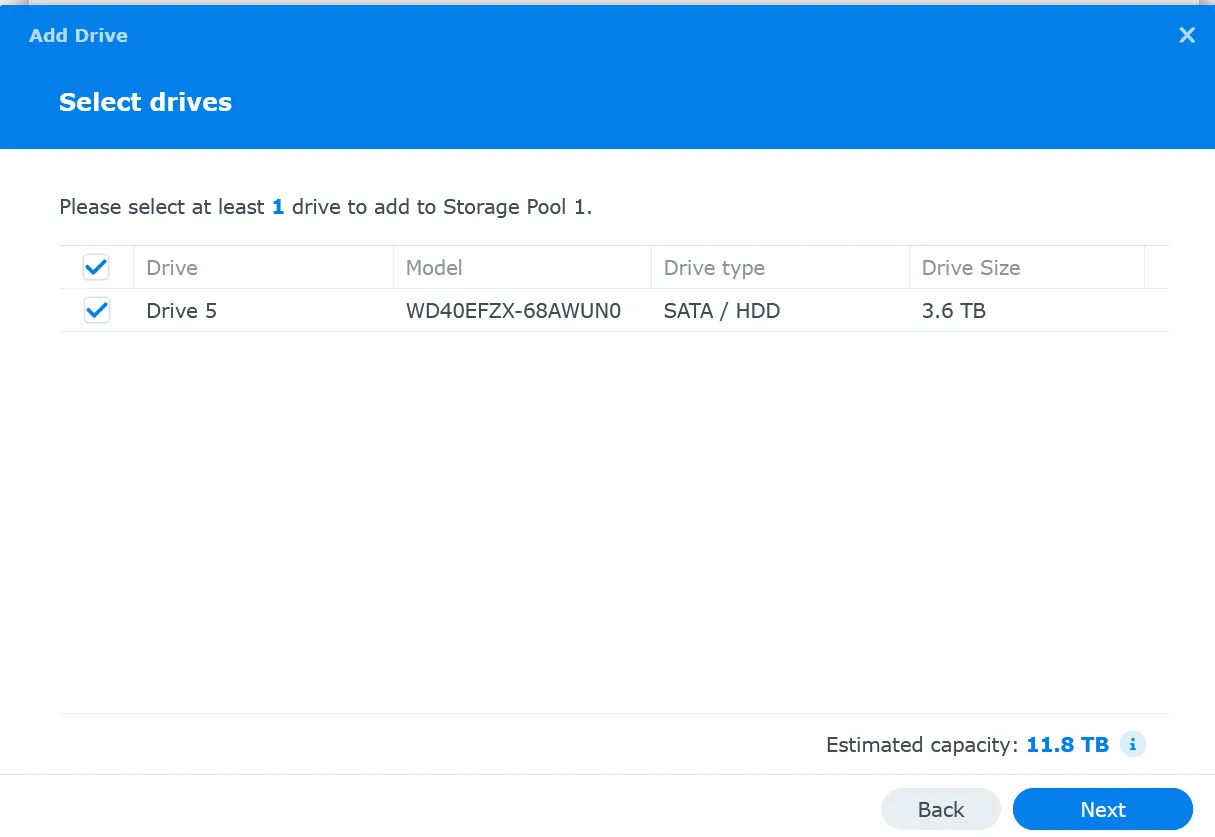Click the Model column header
This screenshot has width=1215, height=837.
coord(434,267)
